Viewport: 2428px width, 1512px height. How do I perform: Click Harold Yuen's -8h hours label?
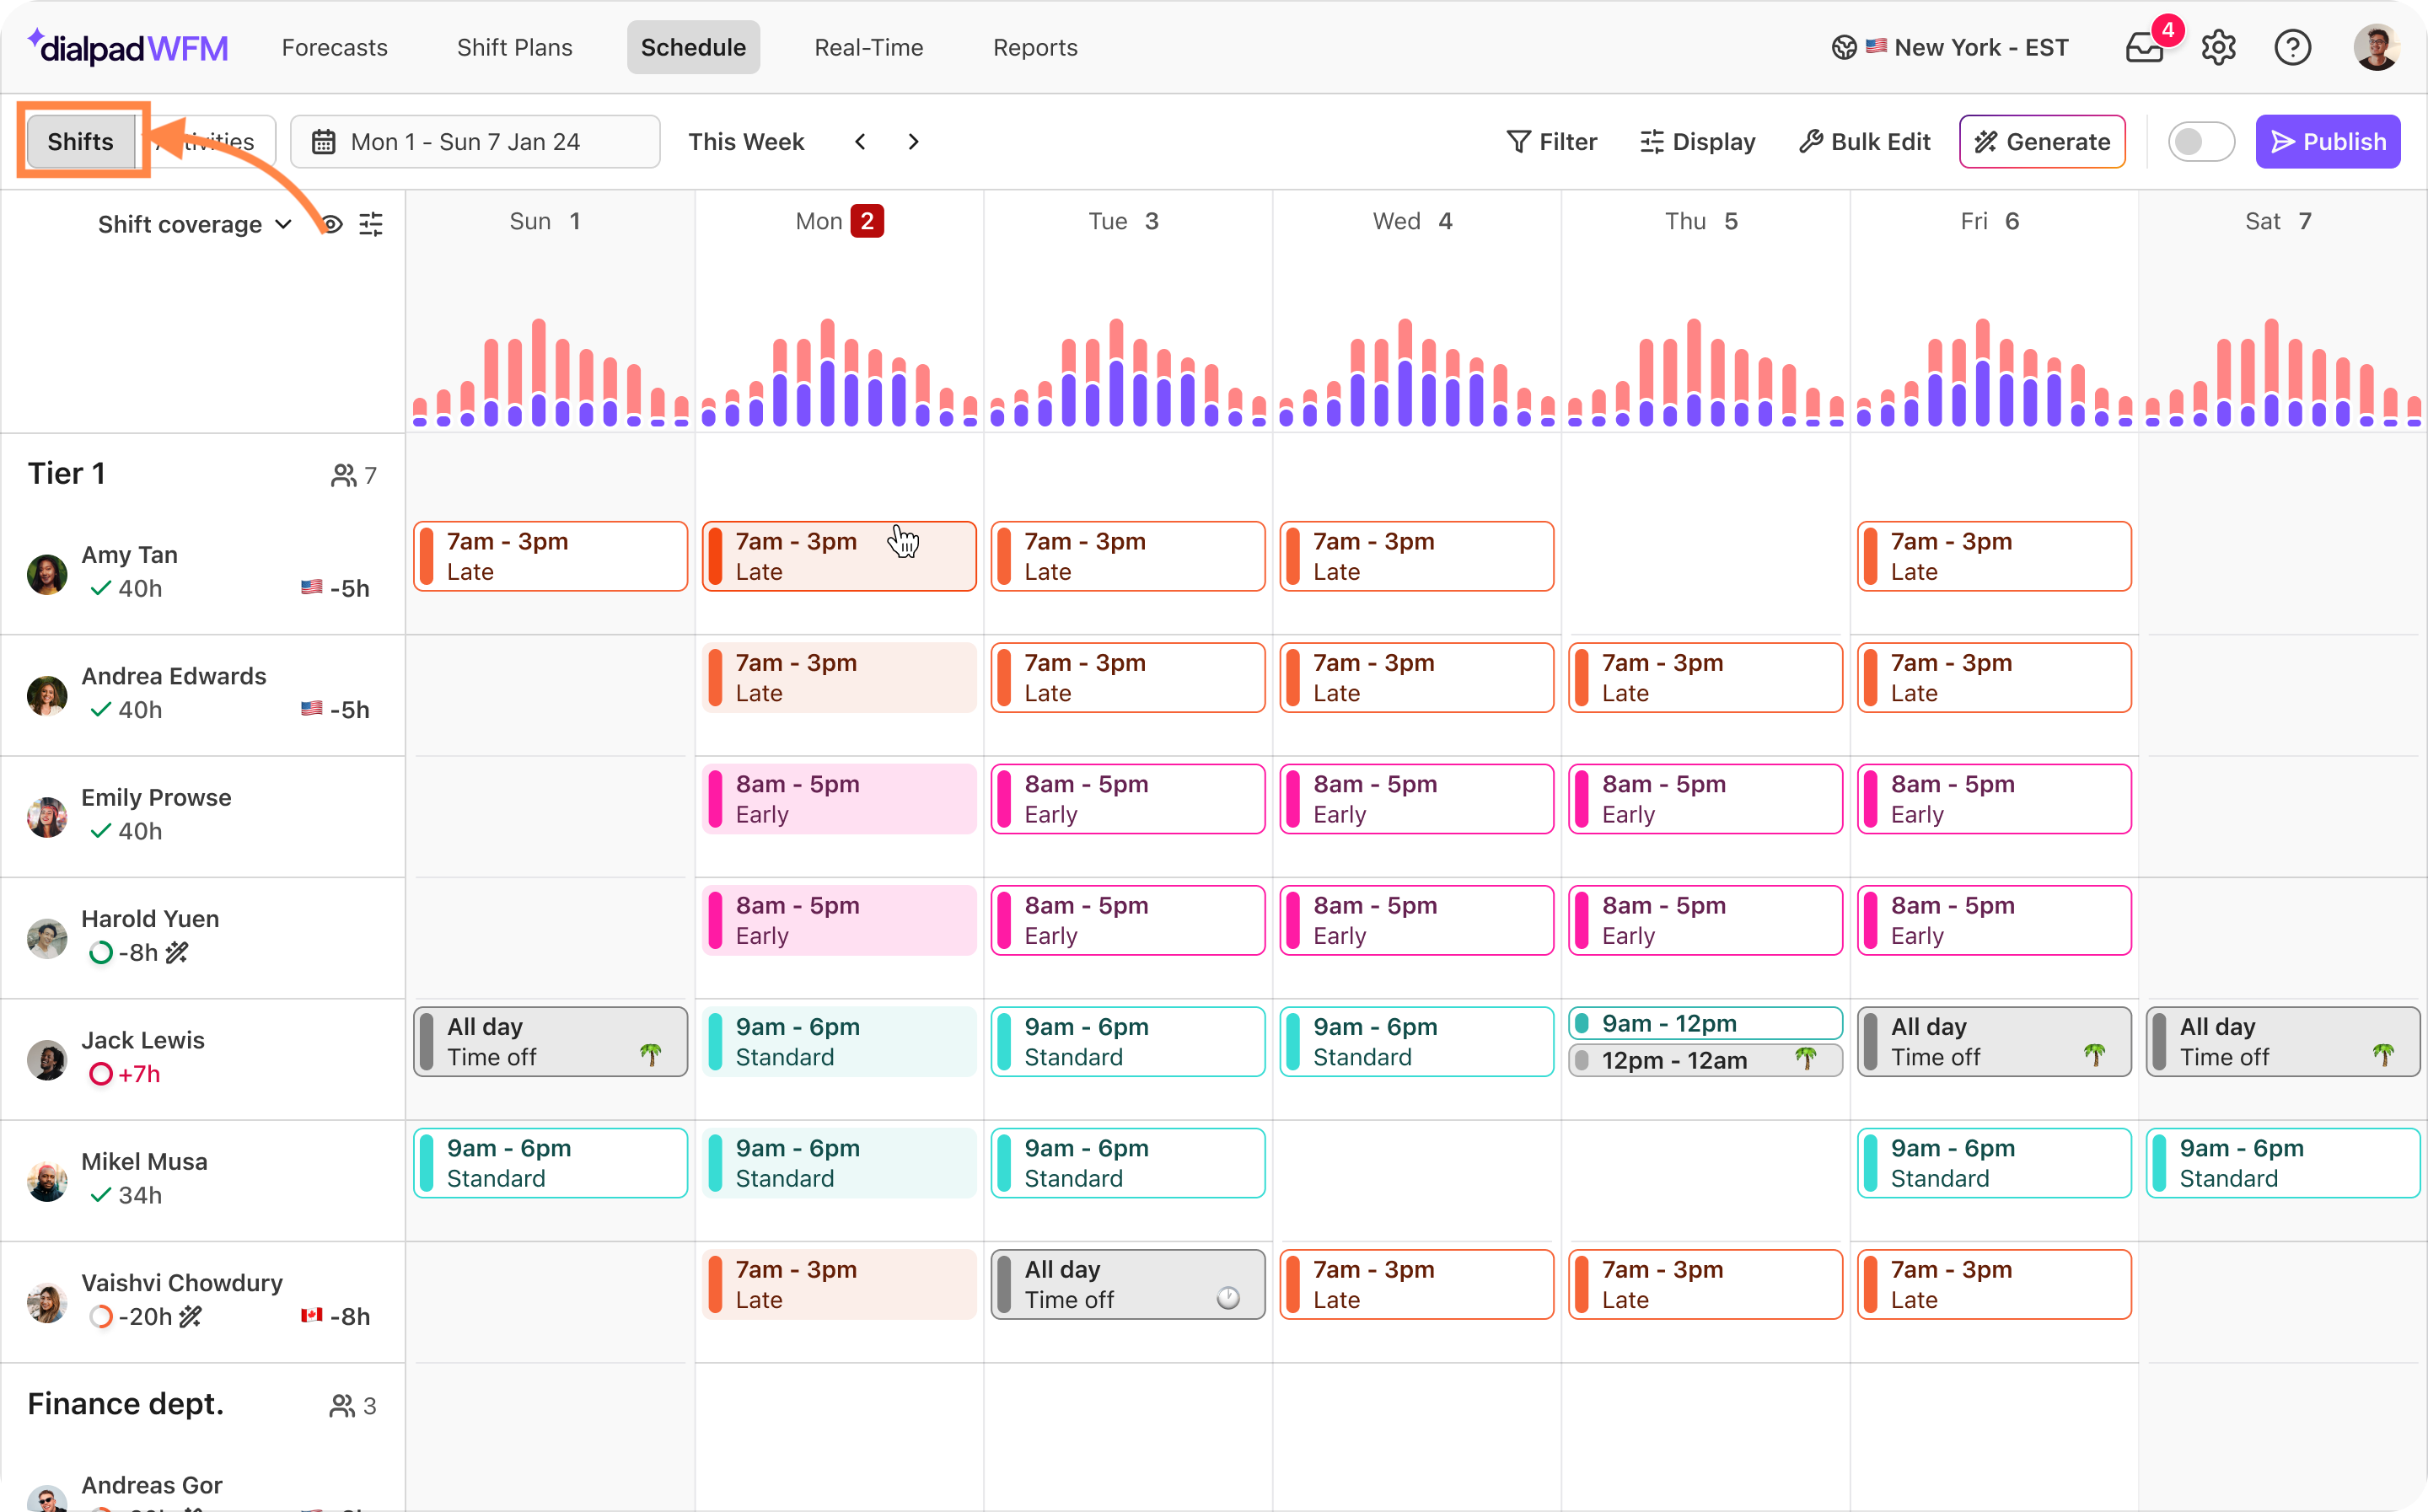138,952
